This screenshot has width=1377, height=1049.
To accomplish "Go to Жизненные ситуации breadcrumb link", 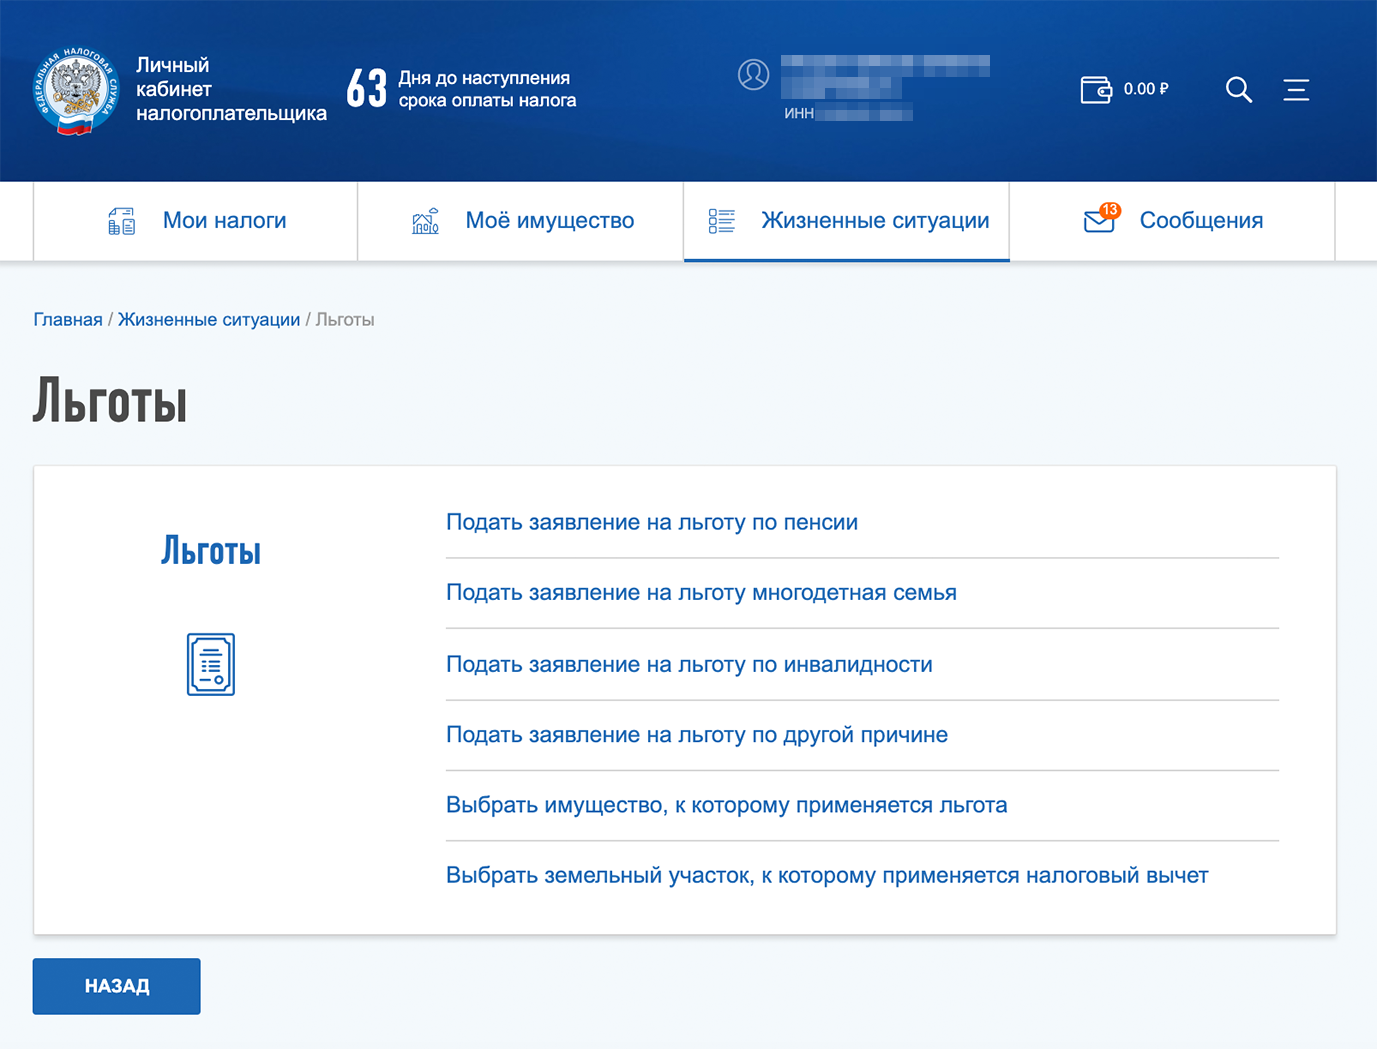I will tap(209, 320).
